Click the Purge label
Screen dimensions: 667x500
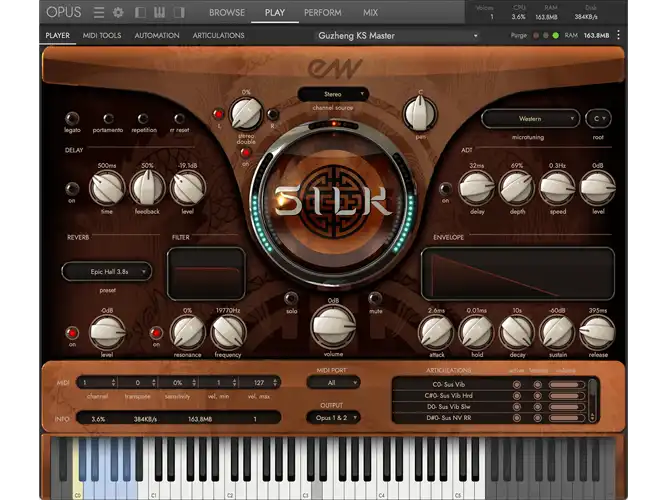[x=519, y=35]
